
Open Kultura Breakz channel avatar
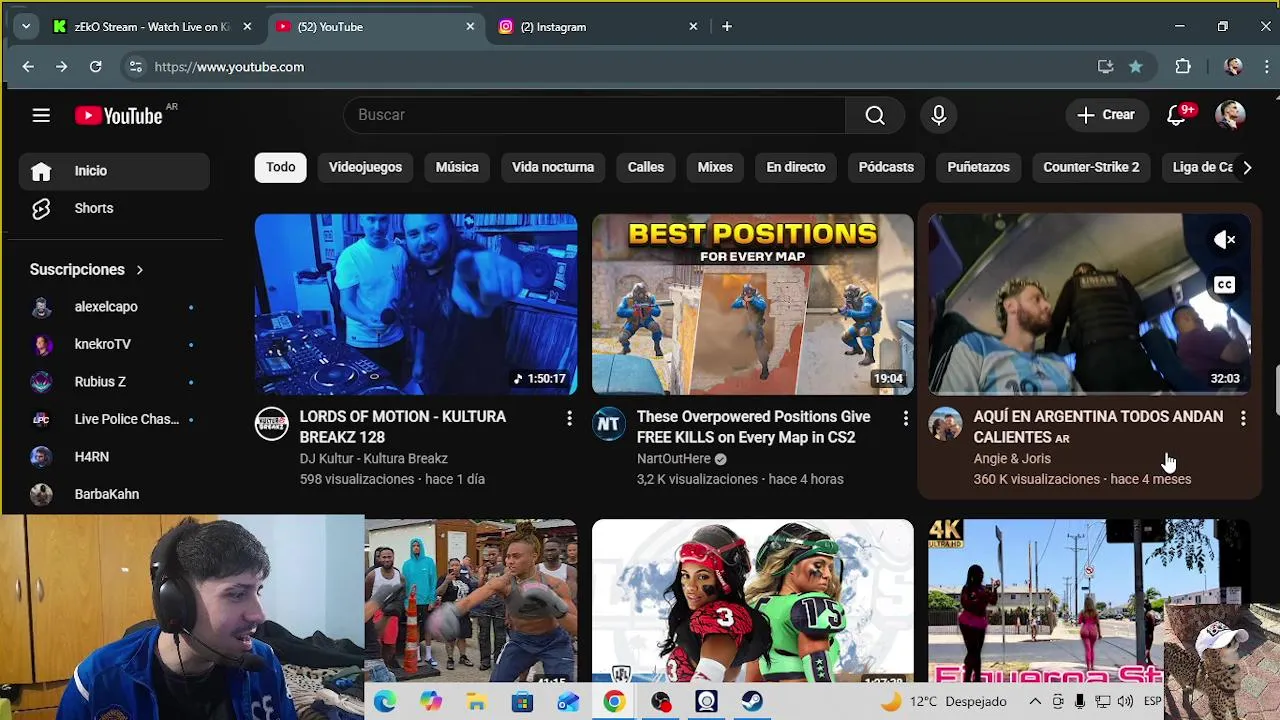[271, 424]
